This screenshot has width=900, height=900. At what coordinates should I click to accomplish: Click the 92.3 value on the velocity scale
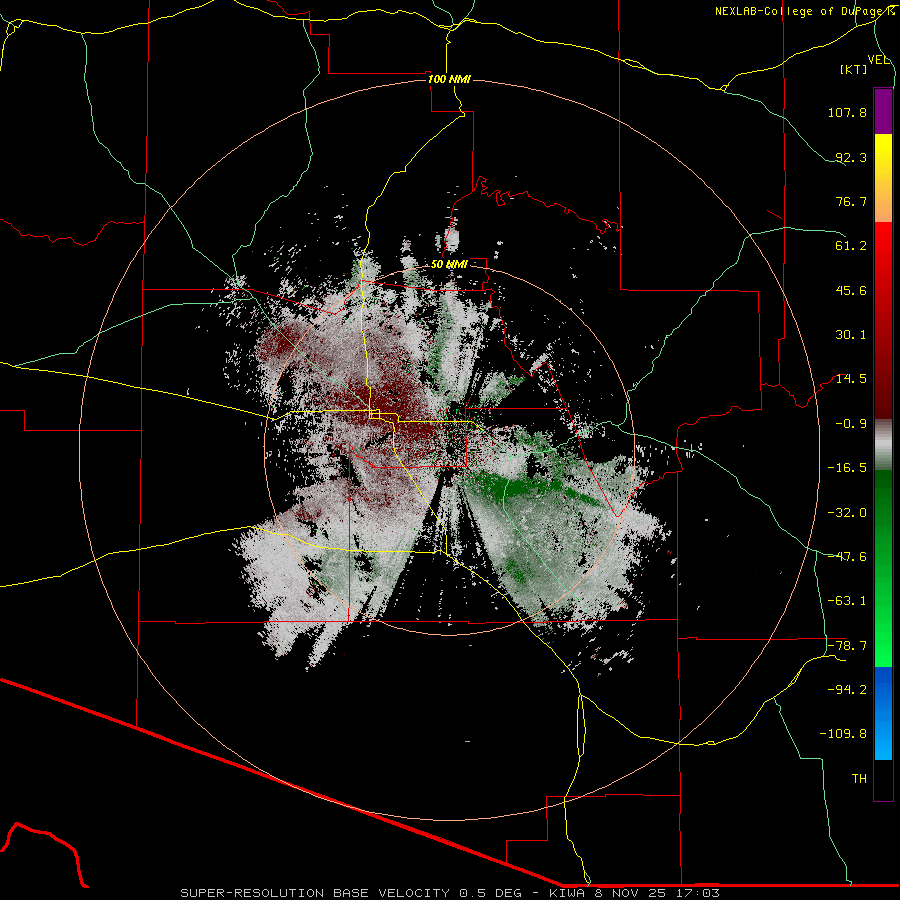click(x=851, y=157)
